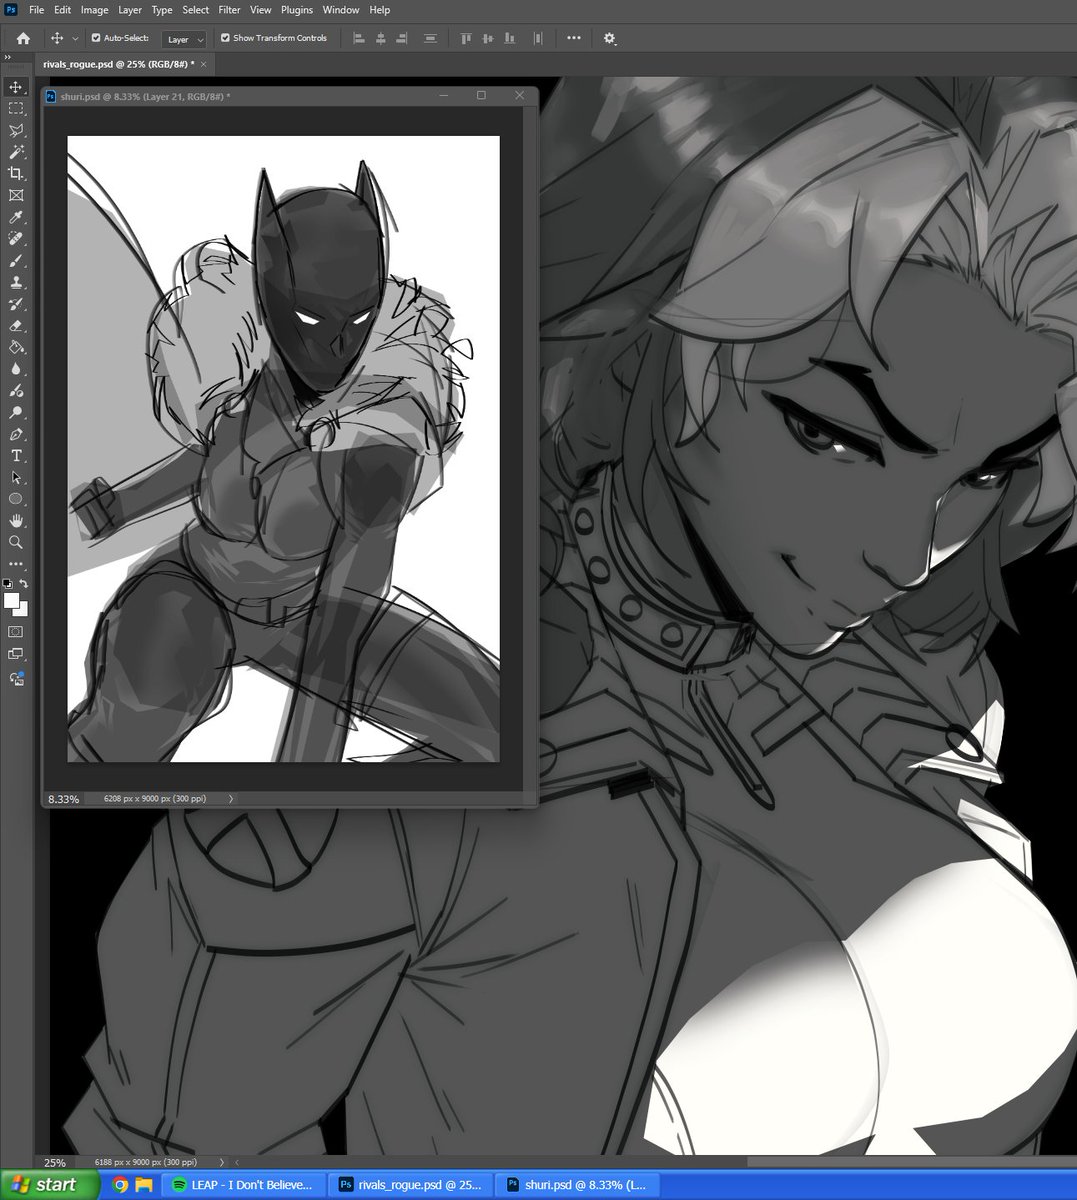Expand shuri.psd status bar info arrow
Image resolution: width=1077 pixels, height=1200 pixels.
[x=231, y=799]
